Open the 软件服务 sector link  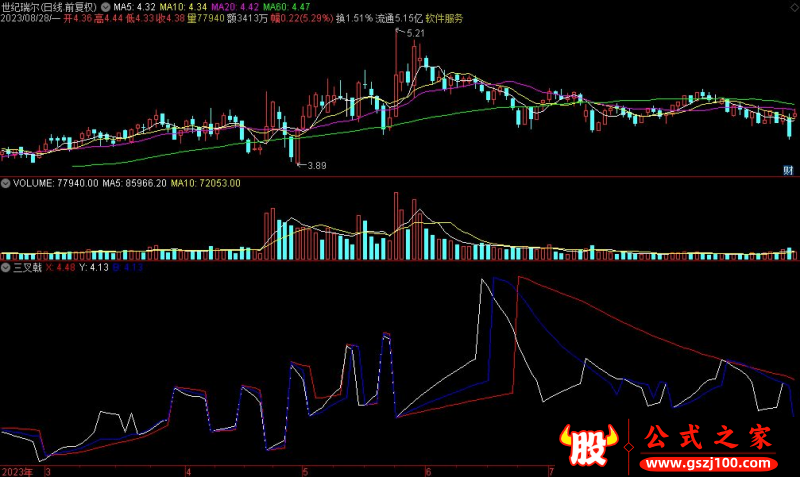[x=444, y=19]
